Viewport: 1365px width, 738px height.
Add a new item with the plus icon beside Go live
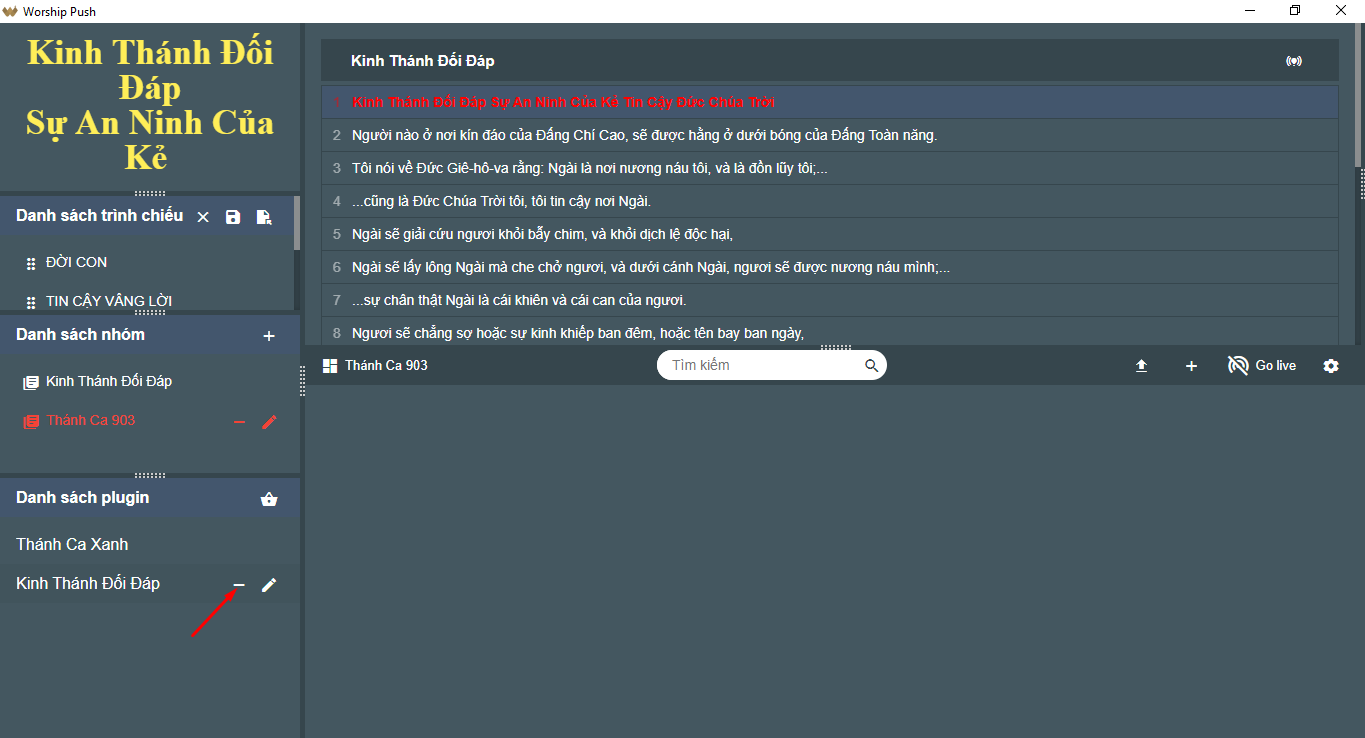pos(1191,366)
